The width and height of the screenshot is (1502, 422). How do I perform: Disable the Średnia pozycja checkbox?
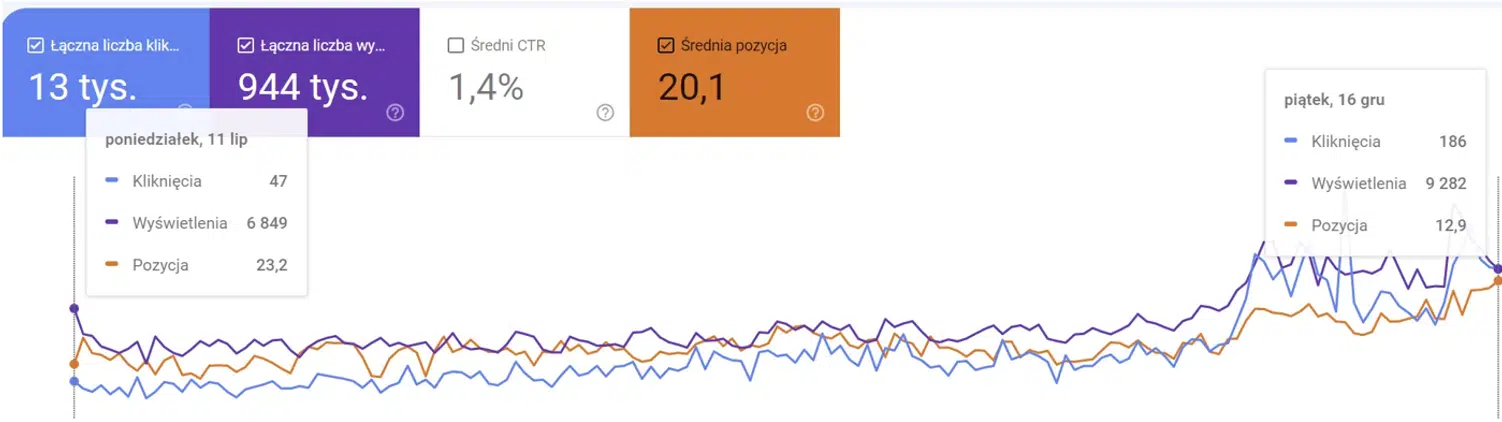click(x=666, y=45)
